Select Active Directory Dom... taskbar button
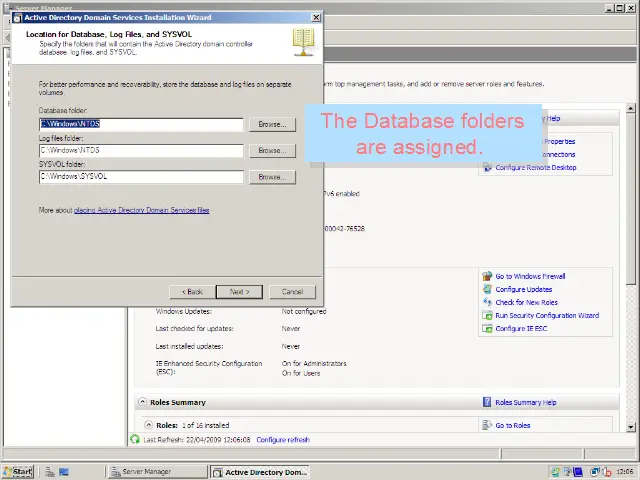 coord(260,472)
